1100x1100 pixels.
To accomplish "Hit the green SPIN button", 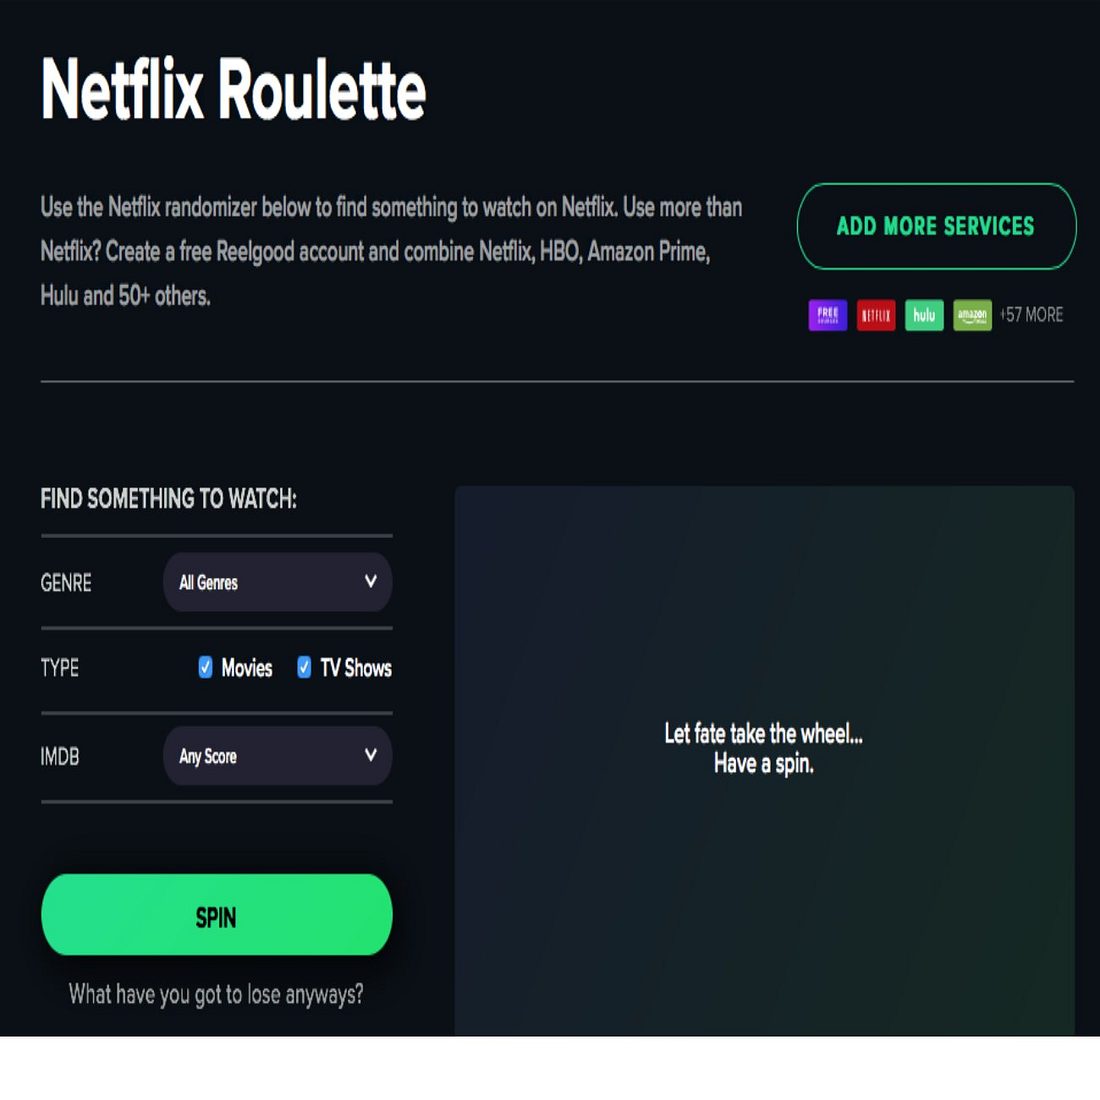I will tap(217, 915).
